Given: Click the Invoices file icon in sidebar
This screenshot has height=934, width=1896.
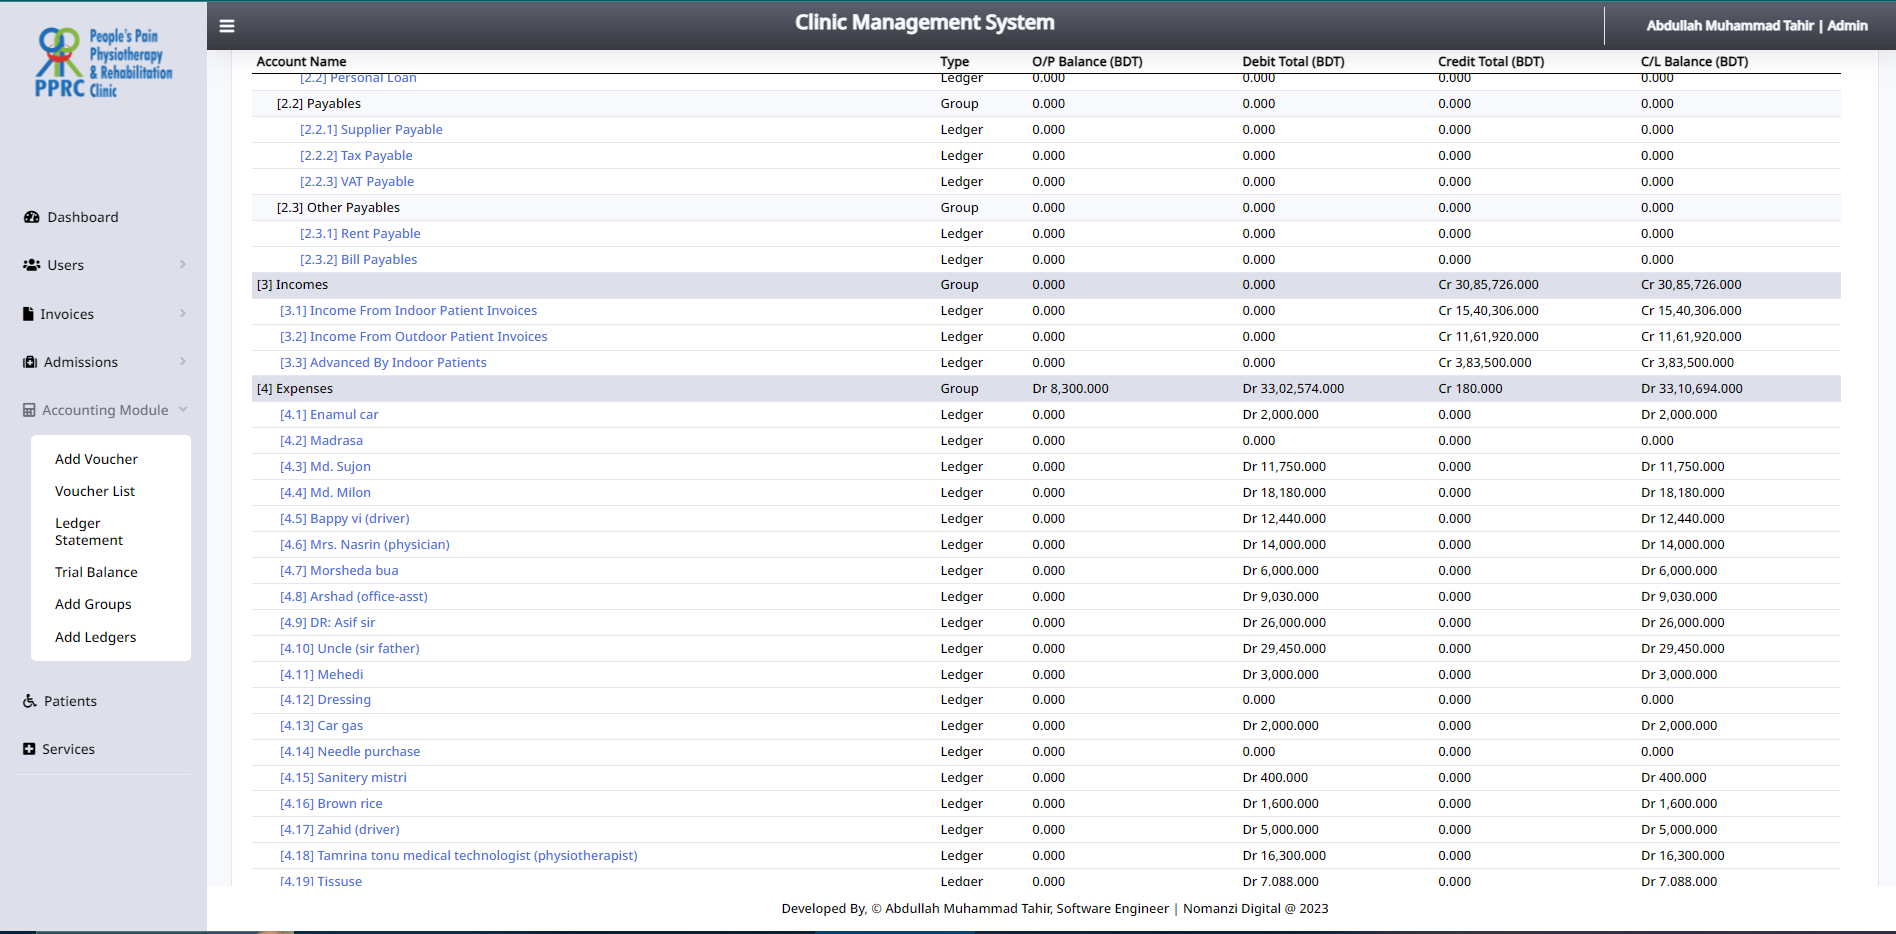Looking at the screenshot, I should pos(28,314).
